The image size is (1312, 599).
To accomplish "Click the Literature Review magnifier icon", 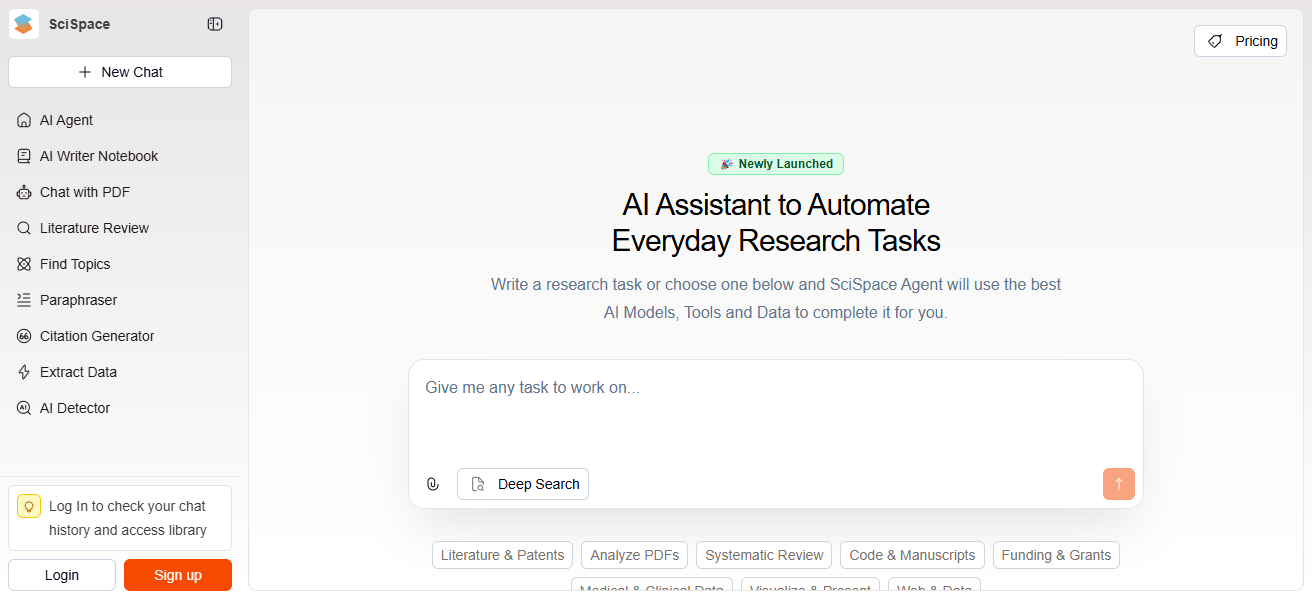I will [x=24, y=228].
